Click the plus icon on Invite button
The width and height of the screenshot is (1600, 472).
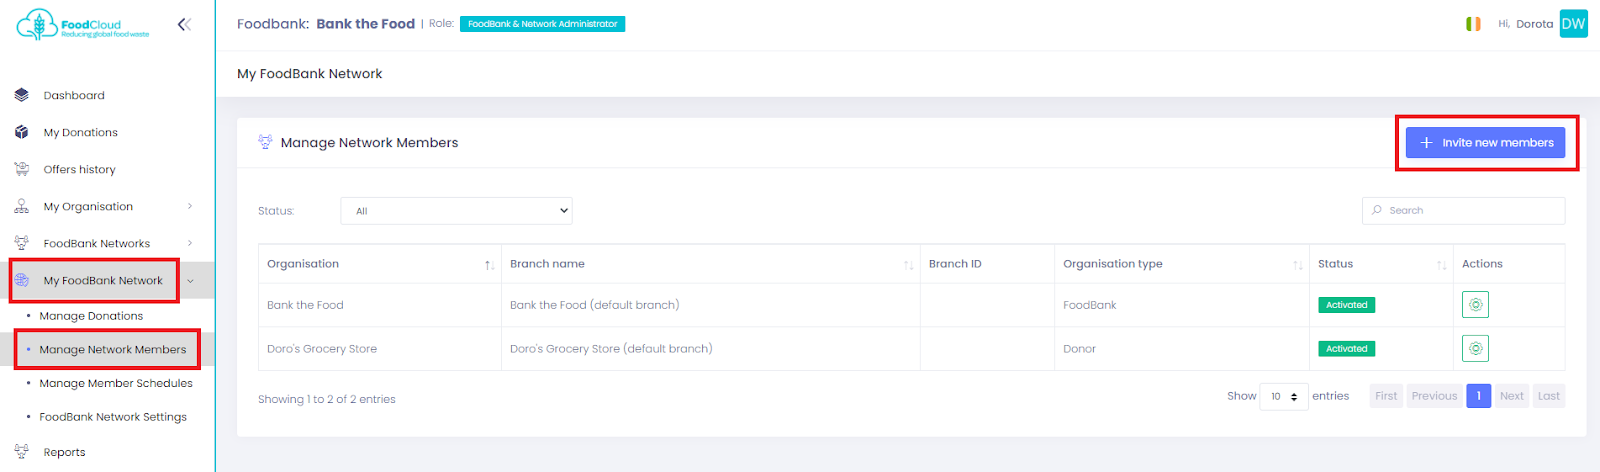point(1427,143)
